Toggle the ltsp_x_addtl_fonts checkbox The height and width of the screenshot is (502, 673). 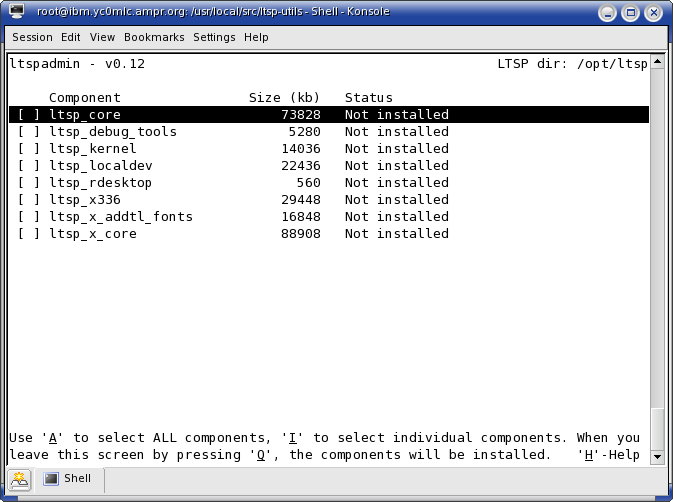click(x=29, y=217)
